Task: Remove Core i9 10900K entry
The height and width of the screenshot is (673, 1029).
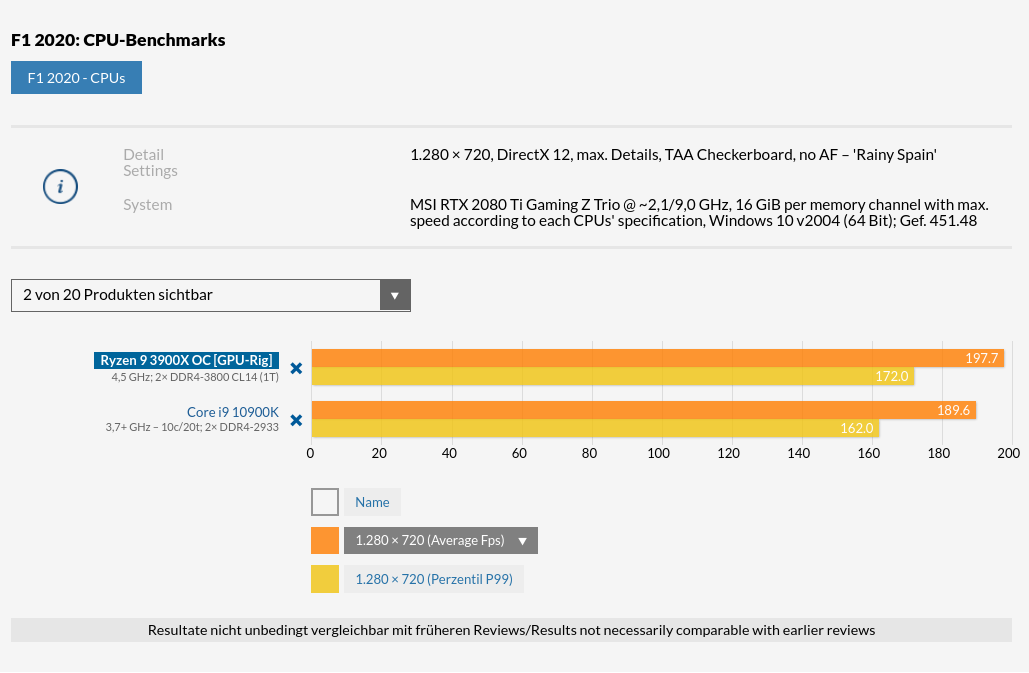Action: [x=297, y=420]
